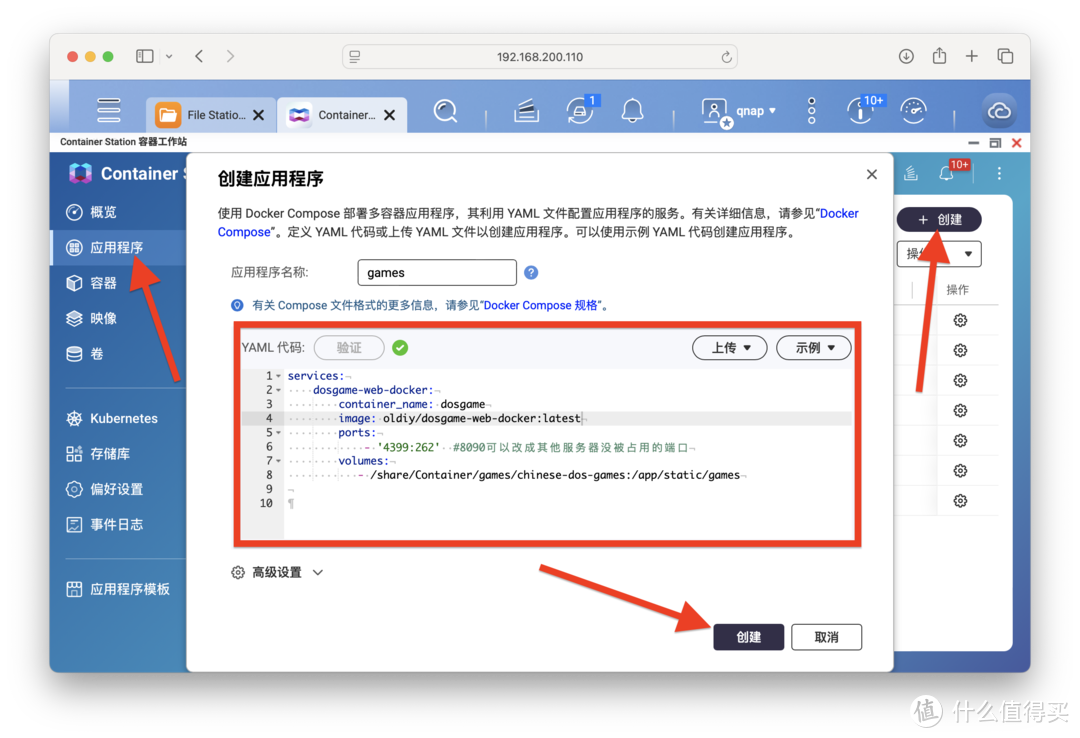Open the global search magnifier in QNAP toolbar

pos(445,111)
